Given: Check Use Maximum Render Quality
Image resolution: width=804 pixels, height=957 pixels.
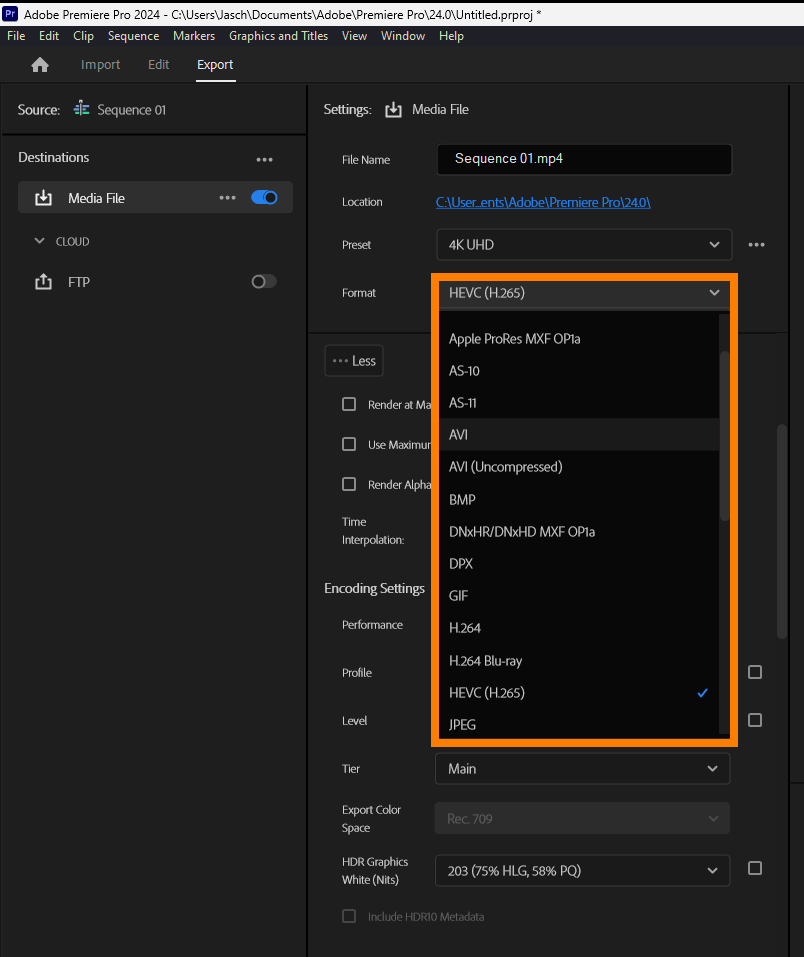Looking at the screenshot, I should point(349,444).
